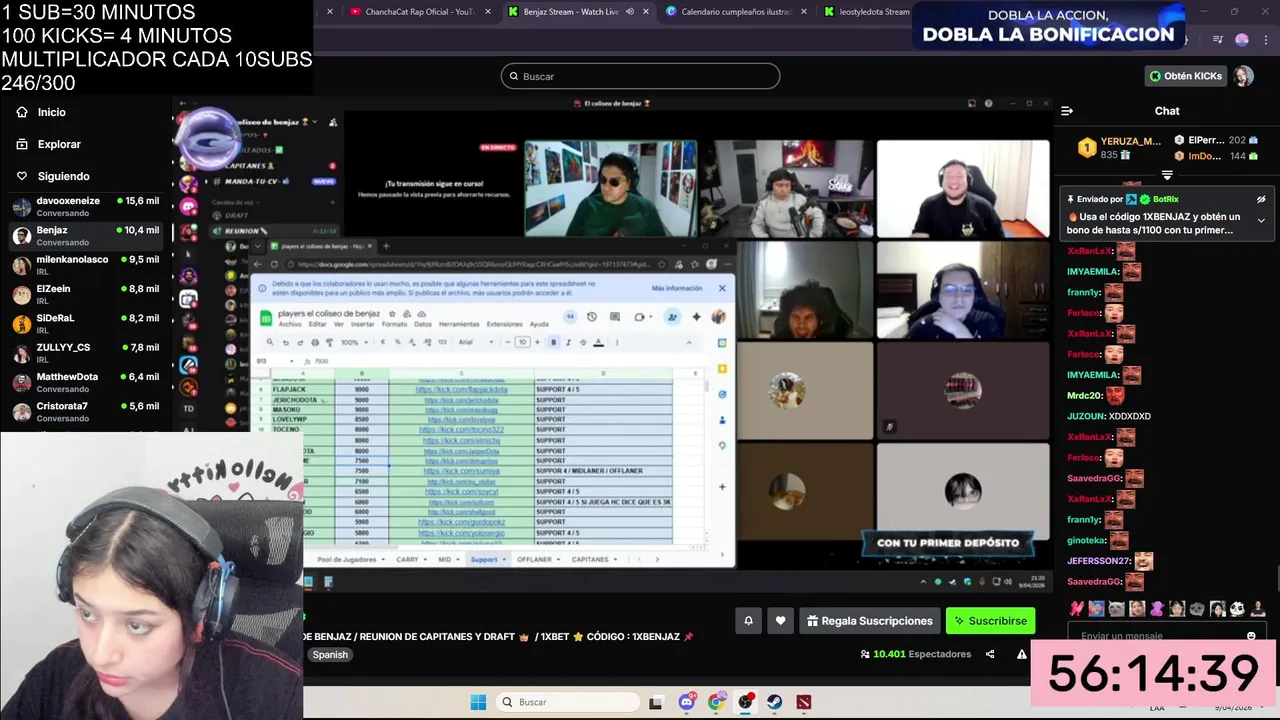
Task: Open Steam from the taskbar
Action: pos(774,702)
